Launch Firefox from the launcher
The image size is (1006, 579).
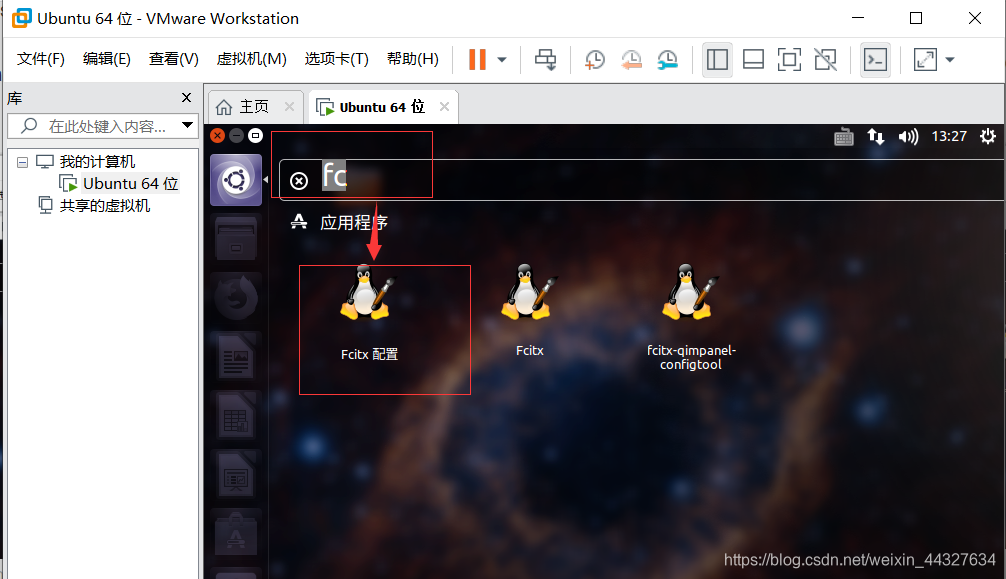click(236, 297)
